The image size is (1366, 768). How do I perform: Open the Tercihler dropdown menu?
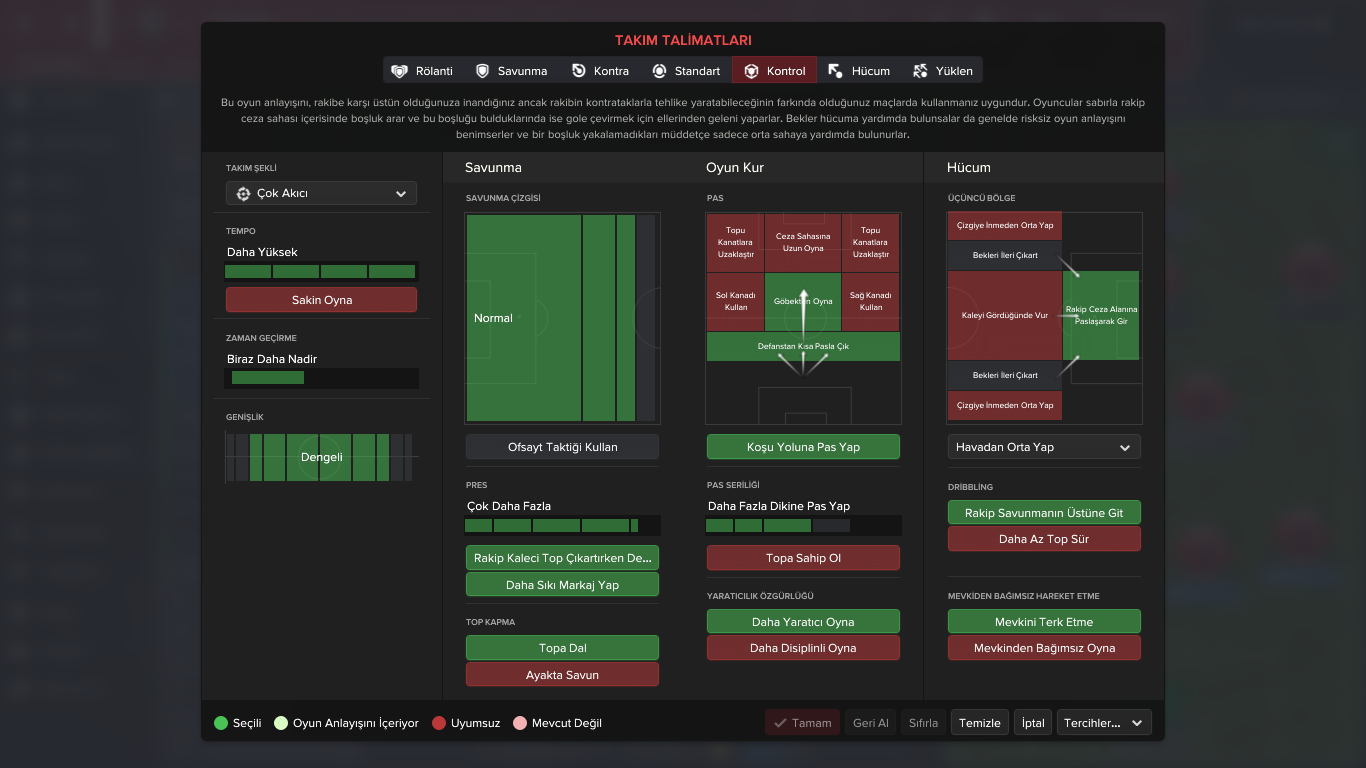tap(1104, 723)
